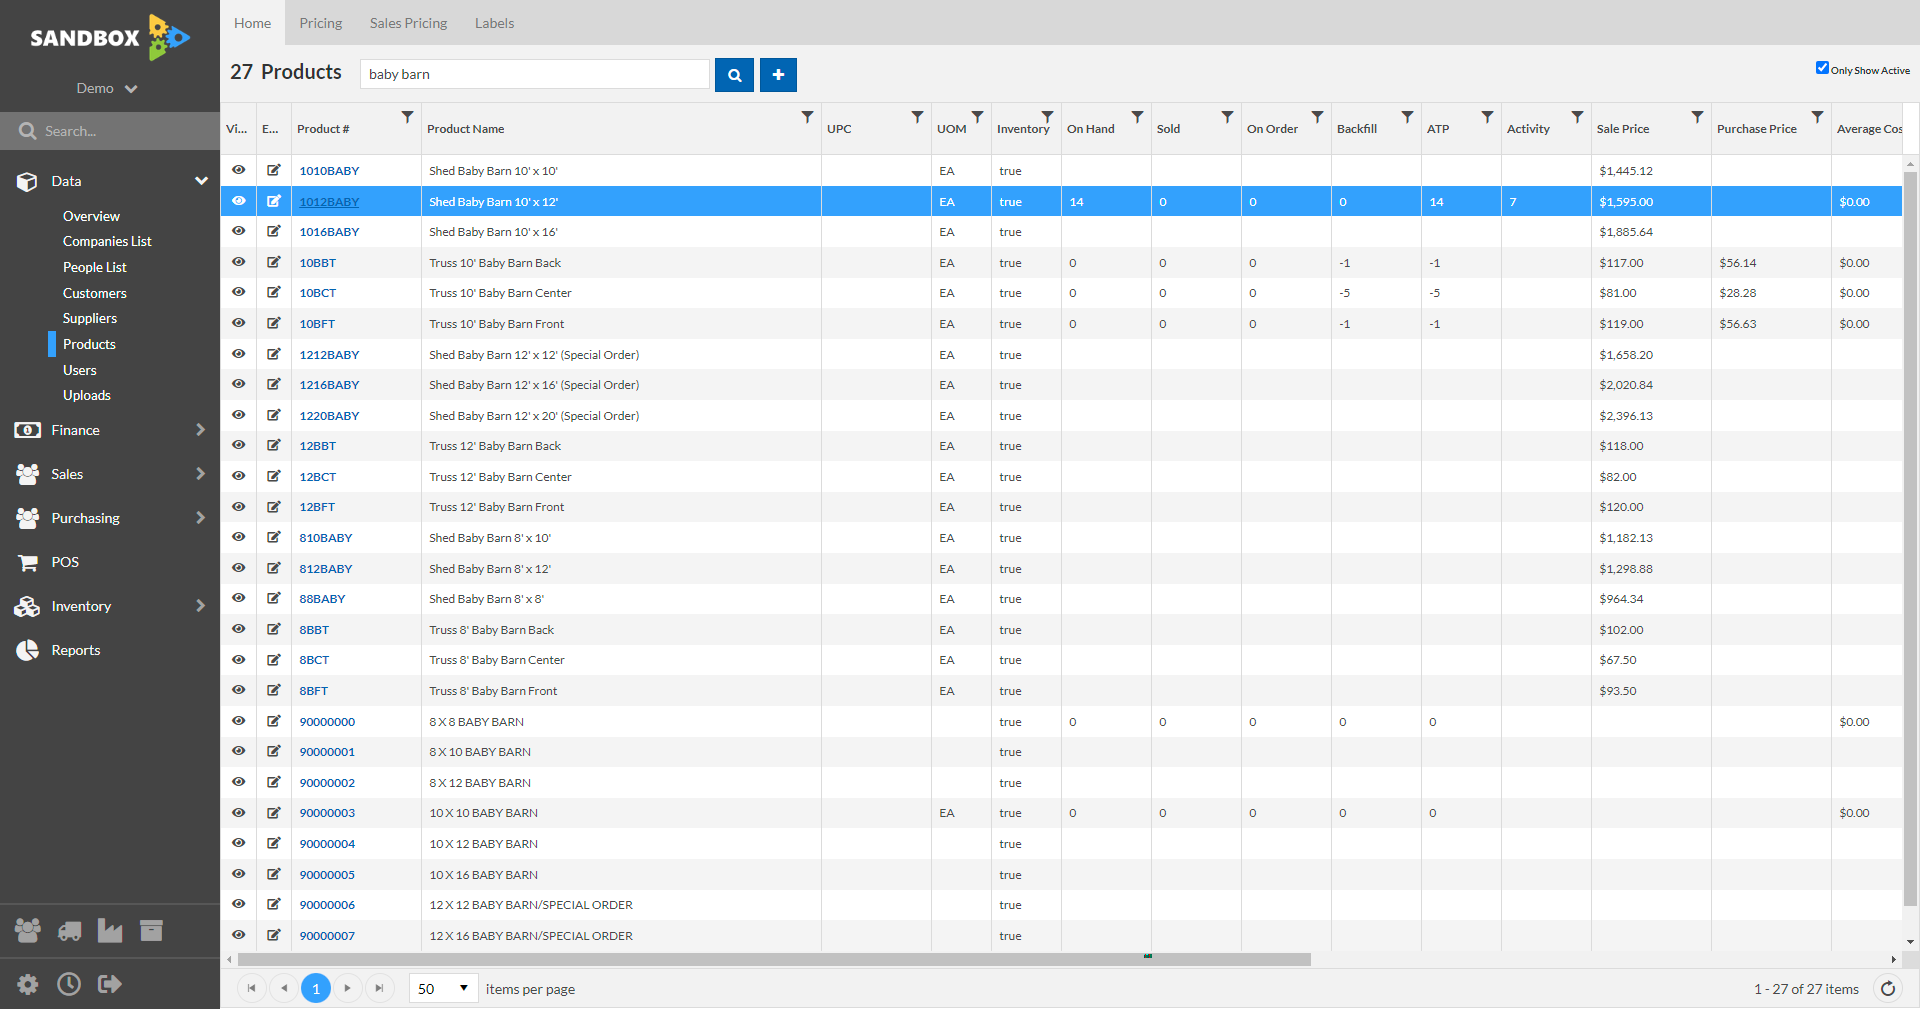Open the 90000005 product link

click(327, 875)
